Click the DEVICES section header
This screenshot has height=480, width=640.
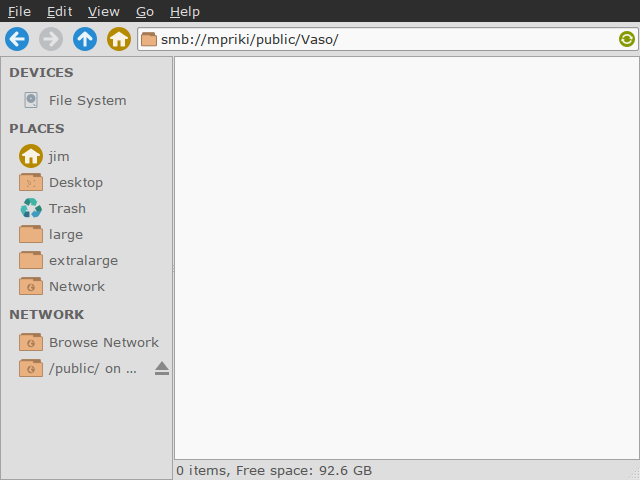(x=41, y=72)
